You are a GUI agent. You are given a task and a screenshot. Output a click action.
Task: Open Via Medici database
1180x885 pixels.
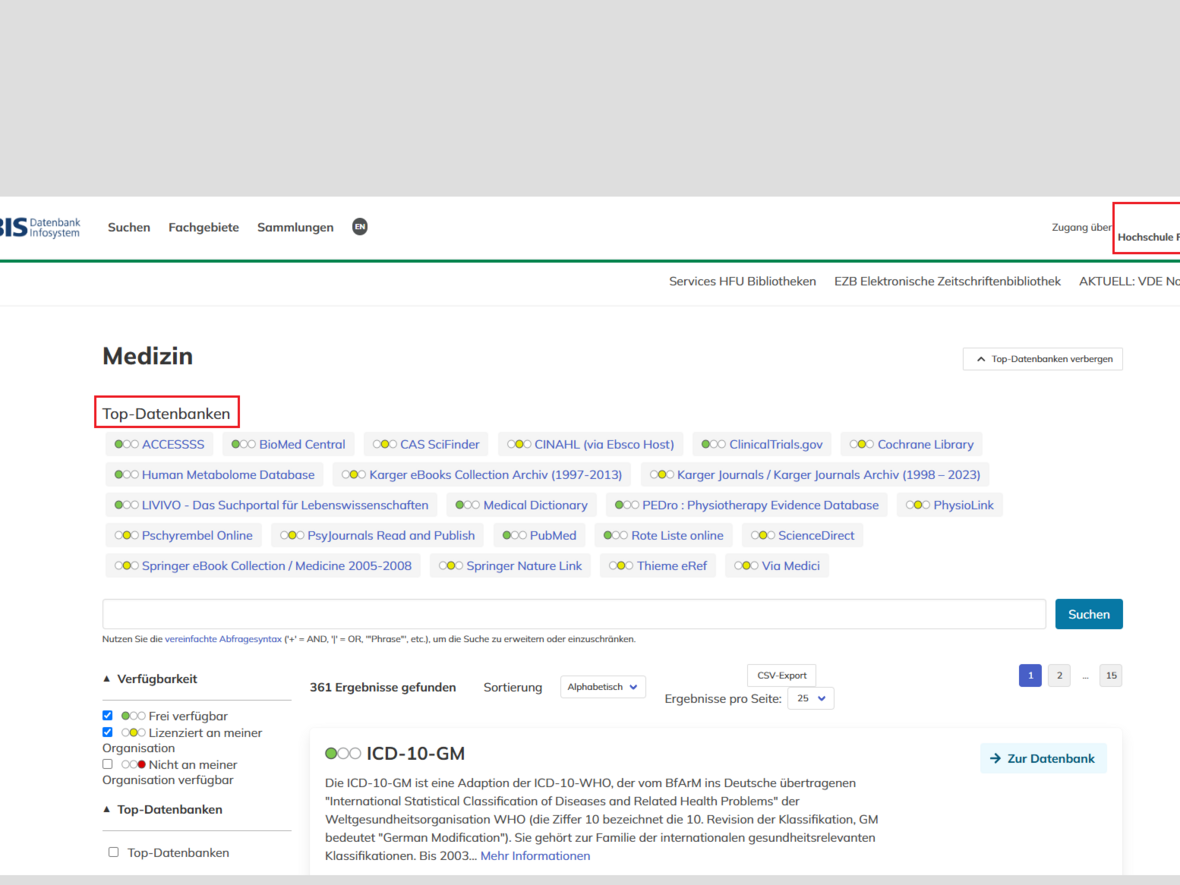(777, 566)
